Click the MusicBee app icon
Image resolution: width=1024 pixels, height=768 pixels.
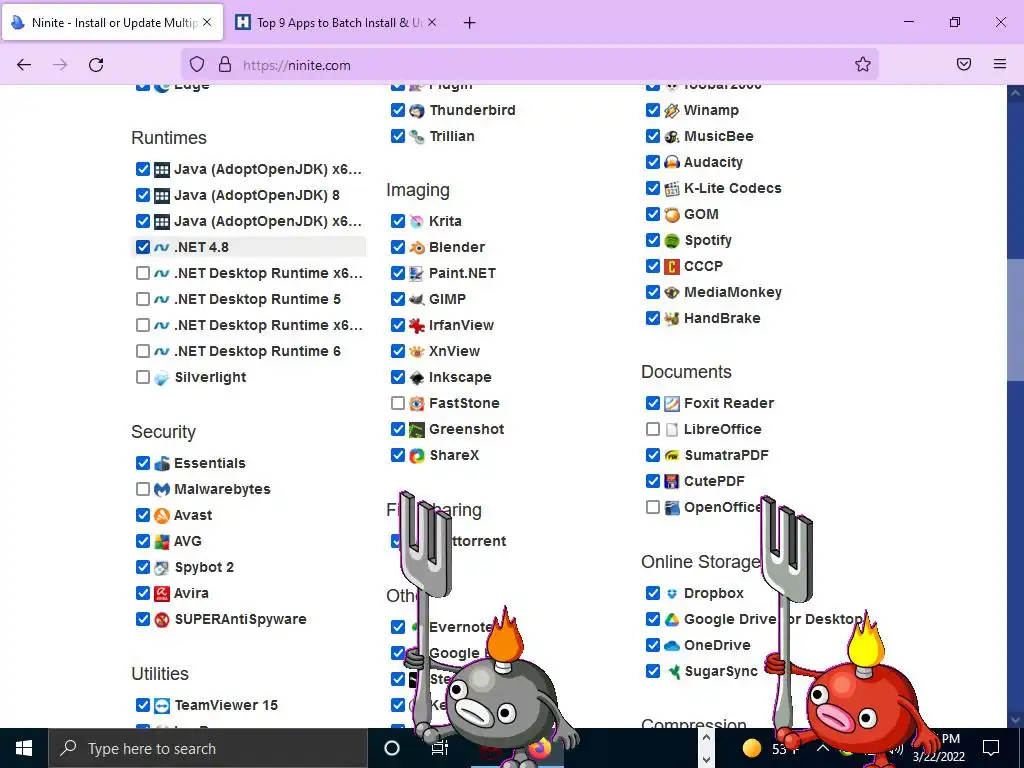point(672,136)
